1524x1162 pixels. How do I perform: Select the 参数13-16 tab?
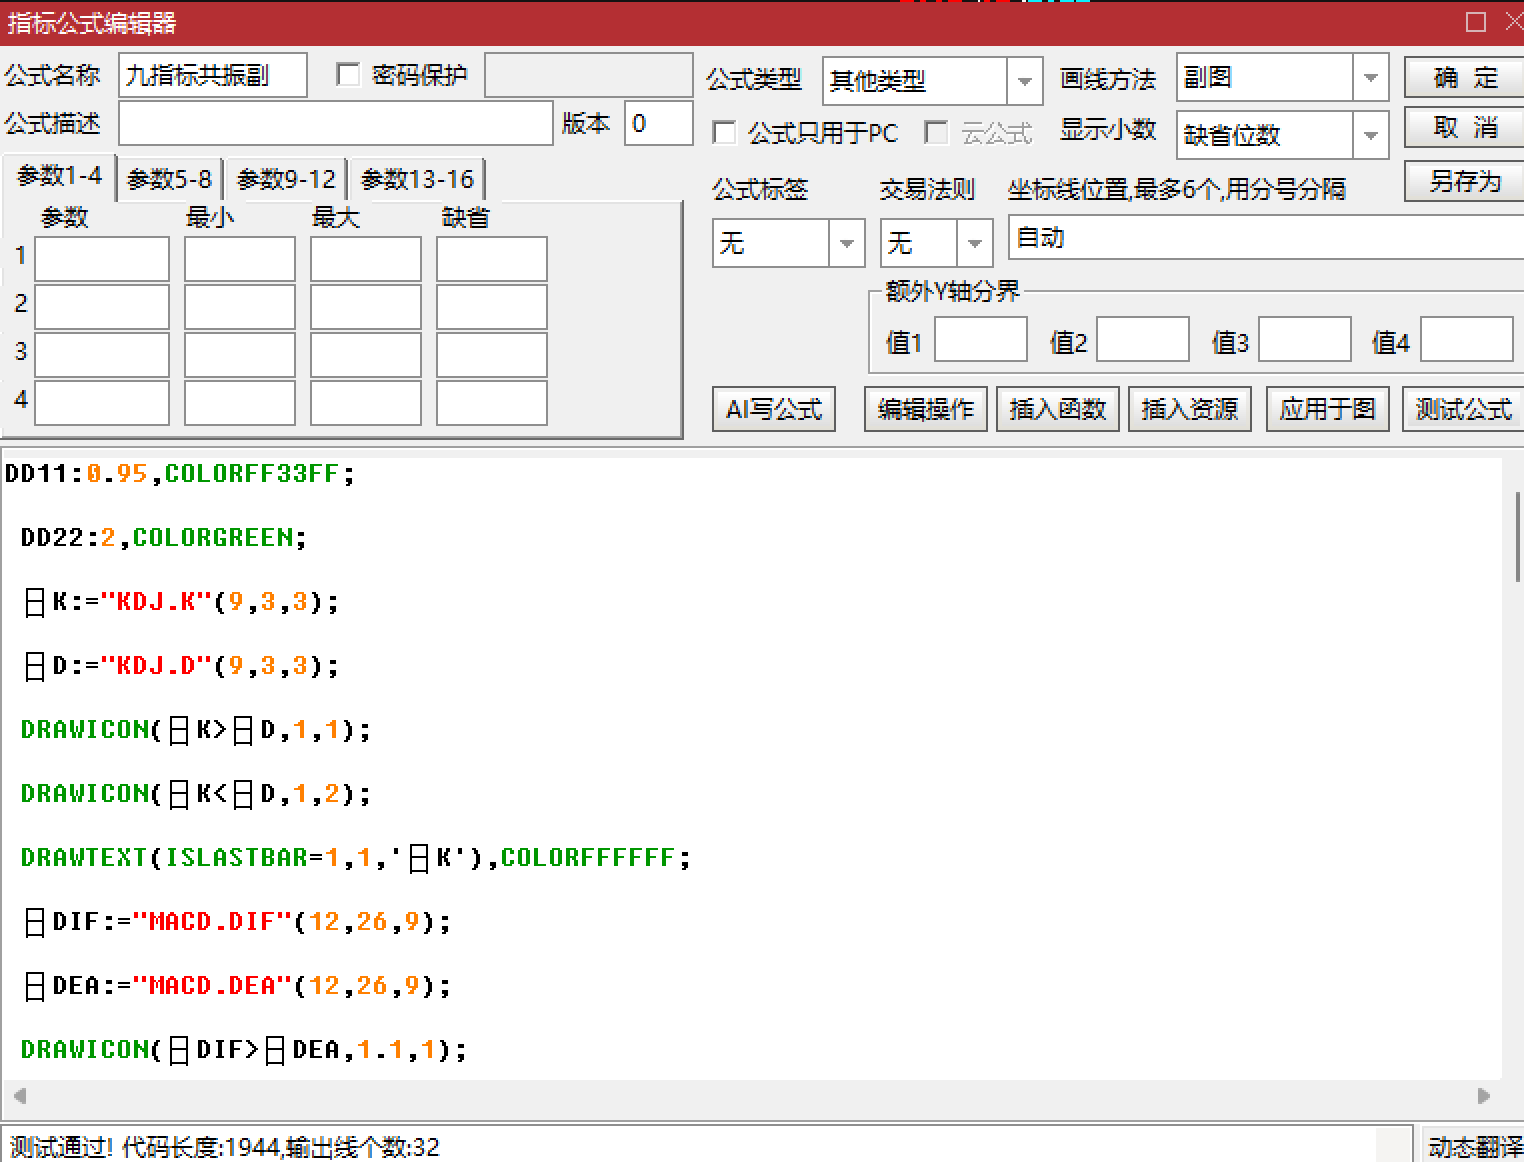(x=417, y=180)
